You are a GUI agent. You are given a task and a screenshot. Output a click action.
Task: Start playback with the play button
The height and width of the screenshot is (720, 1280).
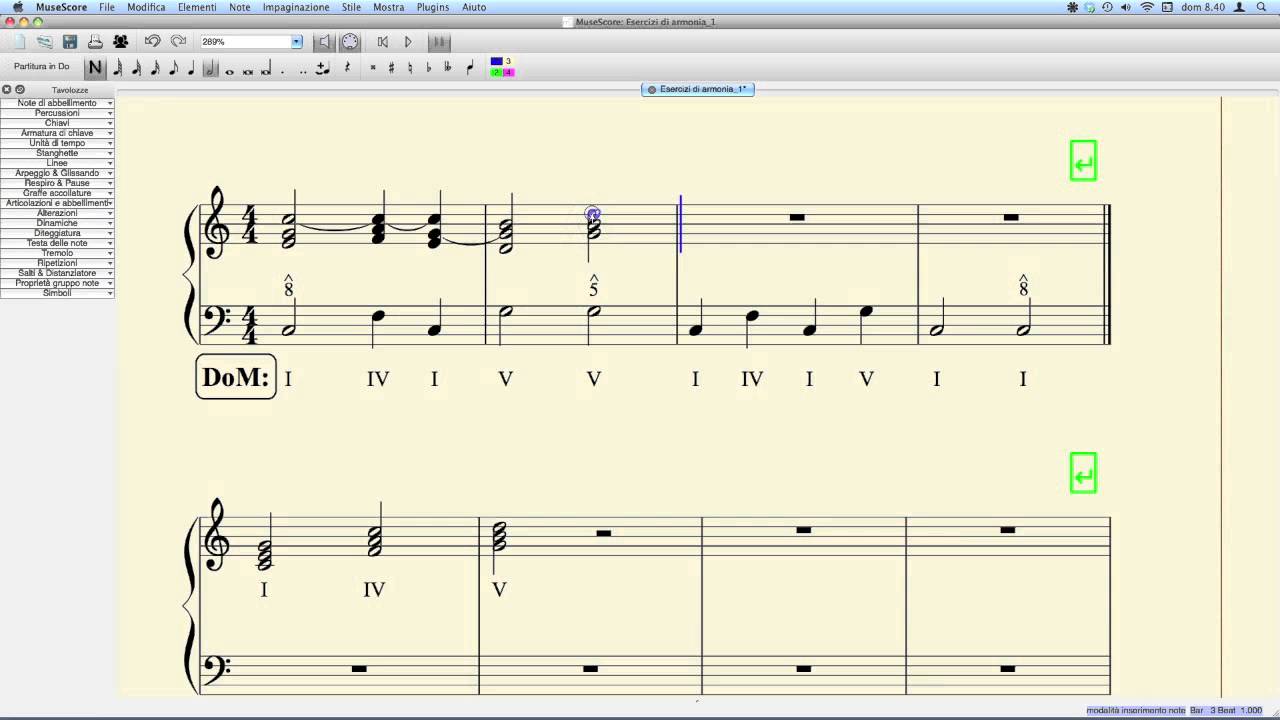click(x=408, y=42)
